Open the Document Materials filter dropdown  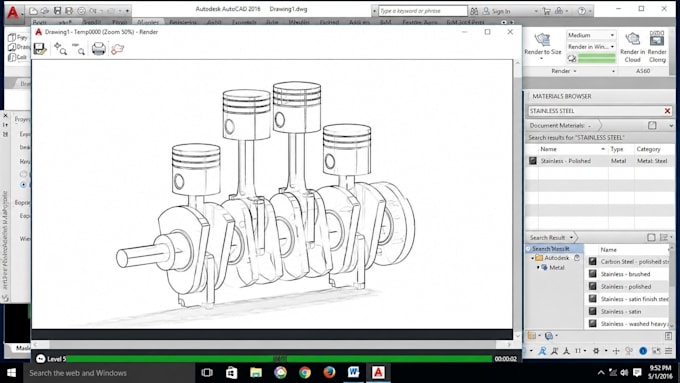click(x=590, y=126)
